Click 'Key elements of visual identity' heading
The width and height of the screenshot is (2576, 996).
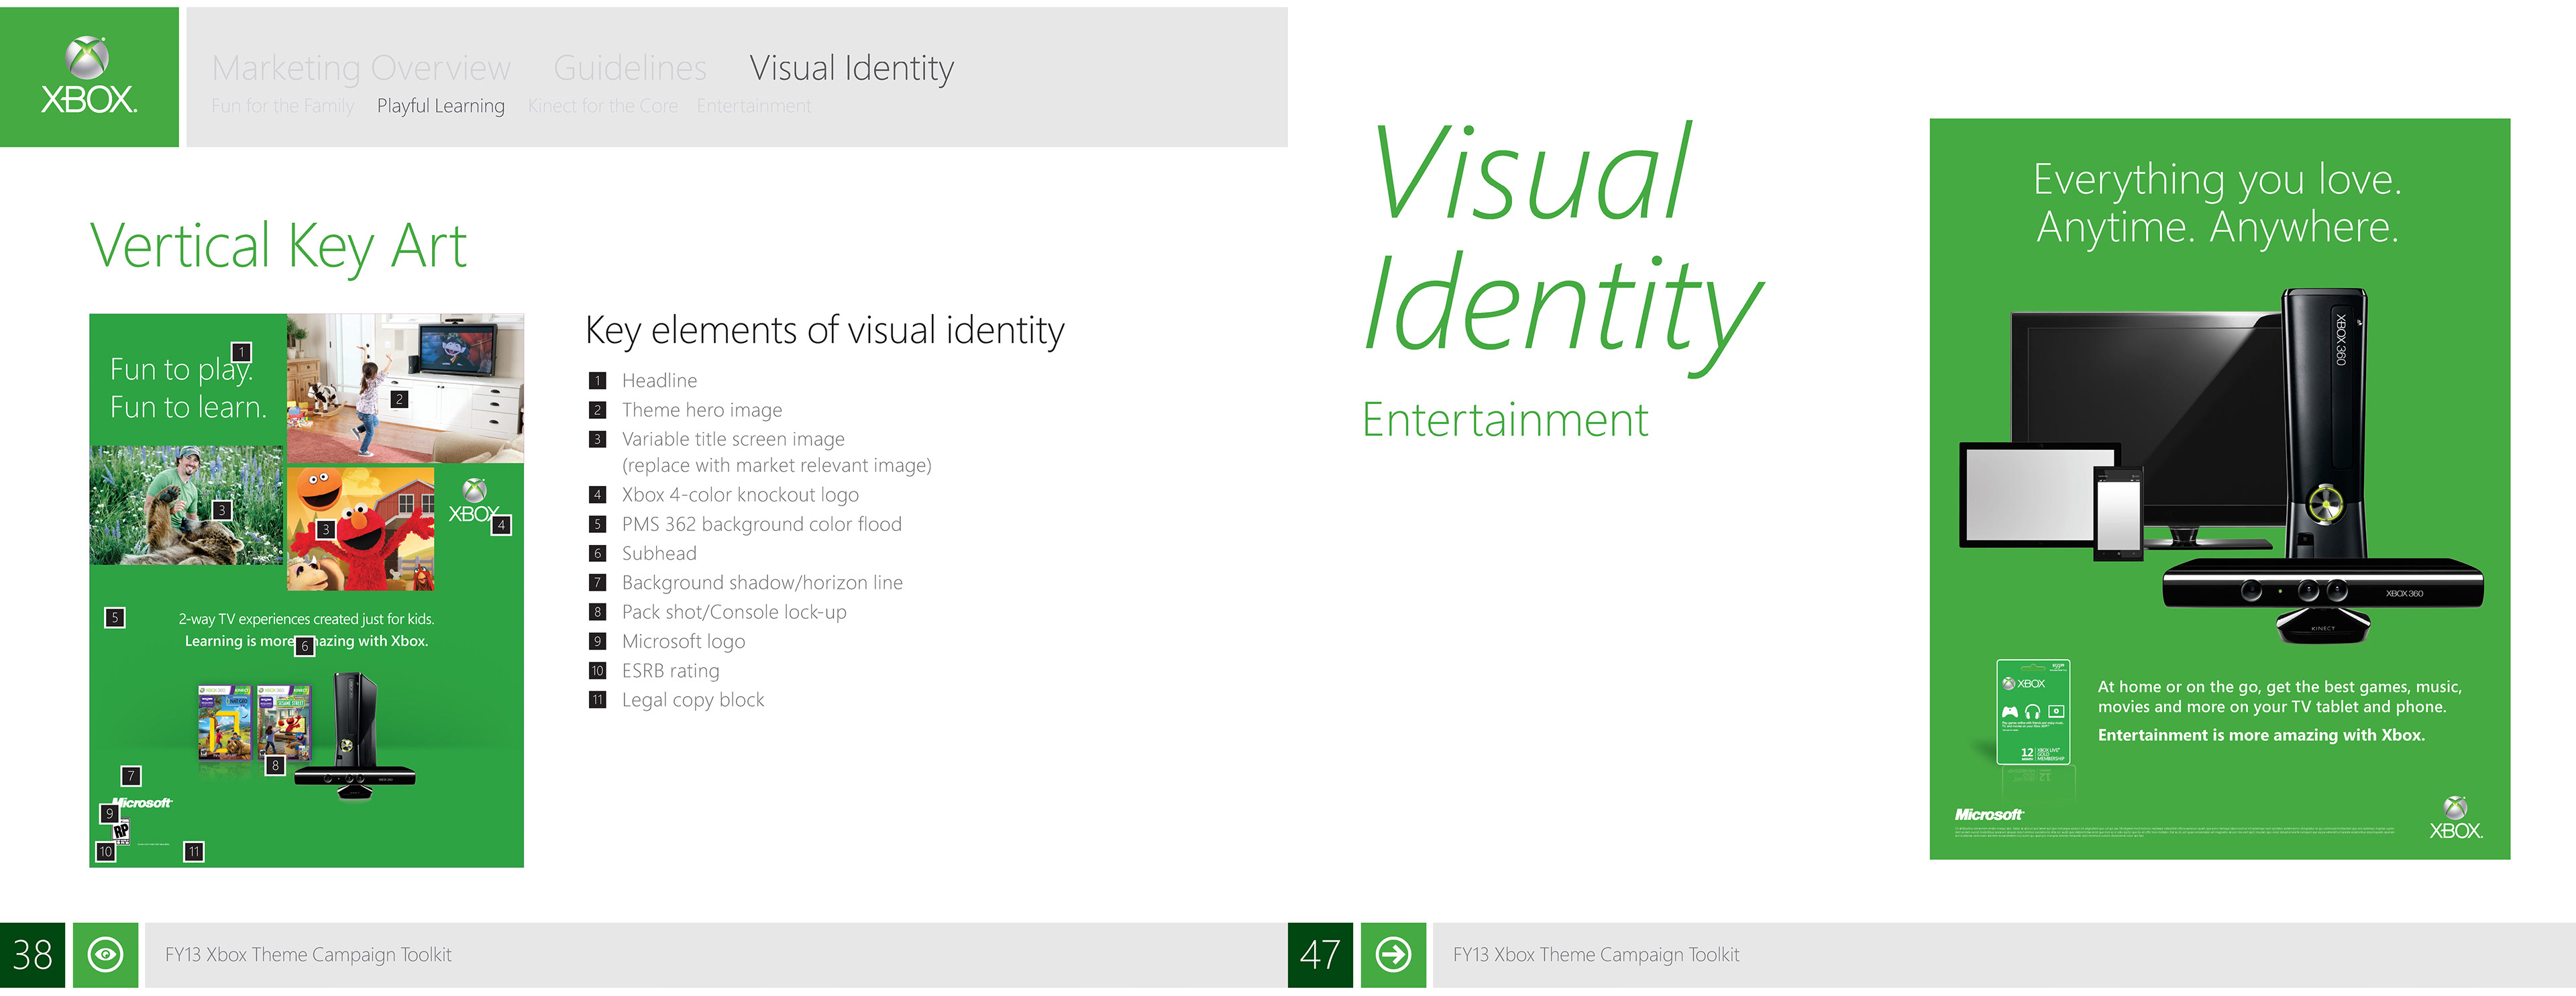(x=825, y=331)
